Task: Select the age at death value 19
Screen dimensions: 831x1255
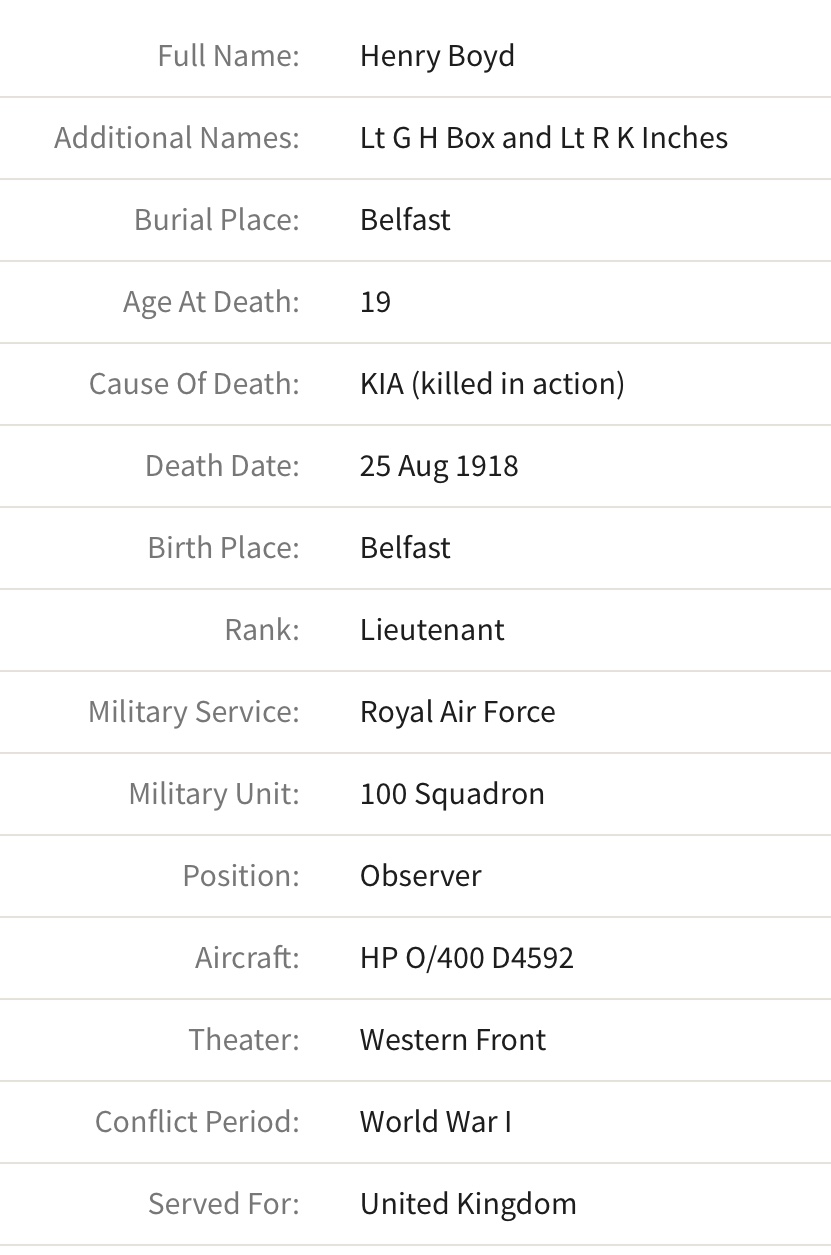Action: 375,302
